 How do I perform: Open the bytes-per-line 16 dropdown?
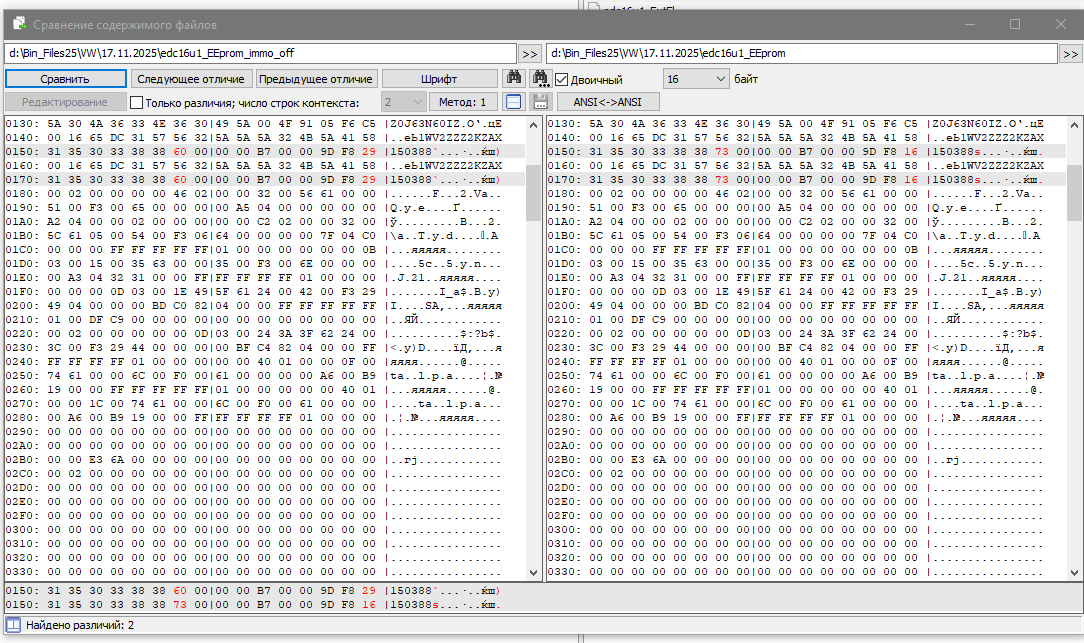(696, 78)
